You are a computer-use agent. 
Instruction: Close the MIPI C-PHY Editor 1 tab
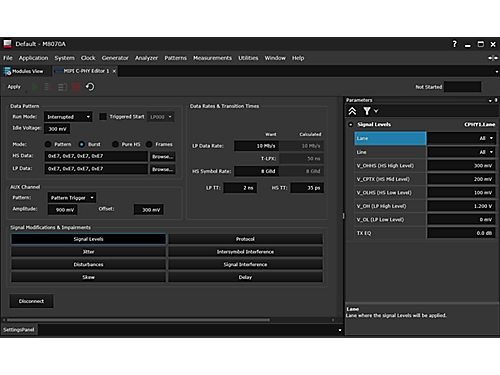click(114, 71)
